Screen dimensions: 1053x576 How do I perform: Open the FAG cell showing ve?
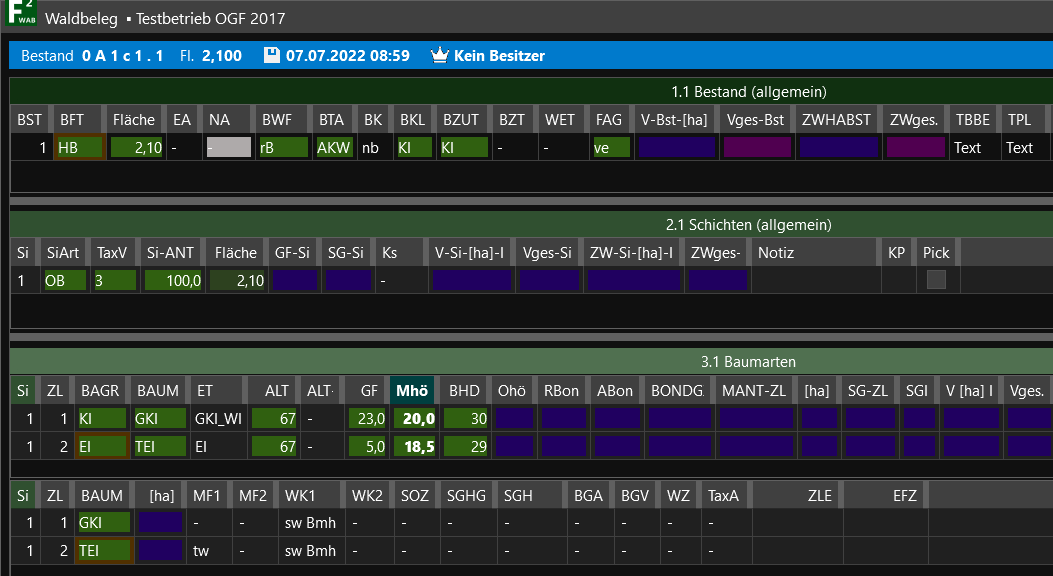(x=610, y=148)
